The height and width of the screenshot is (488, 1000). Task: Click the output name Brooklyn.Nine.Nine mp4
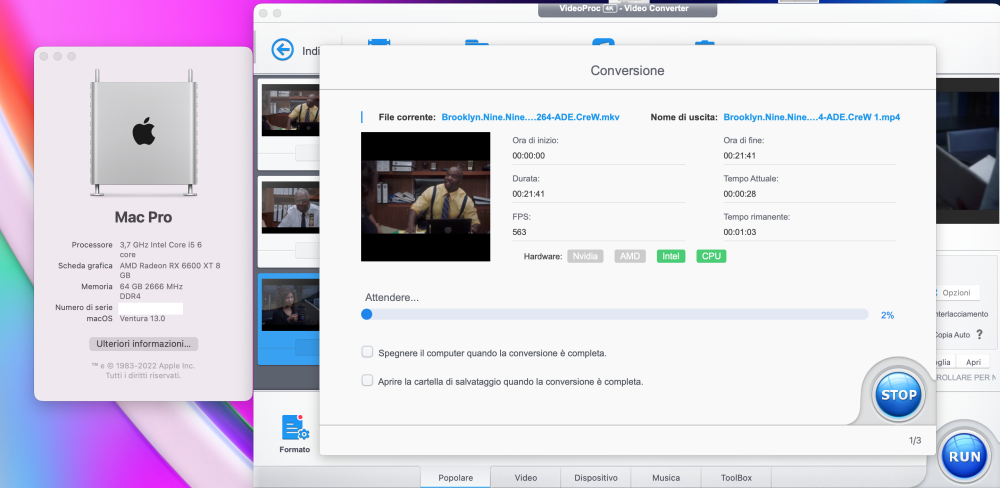[812, 117]
